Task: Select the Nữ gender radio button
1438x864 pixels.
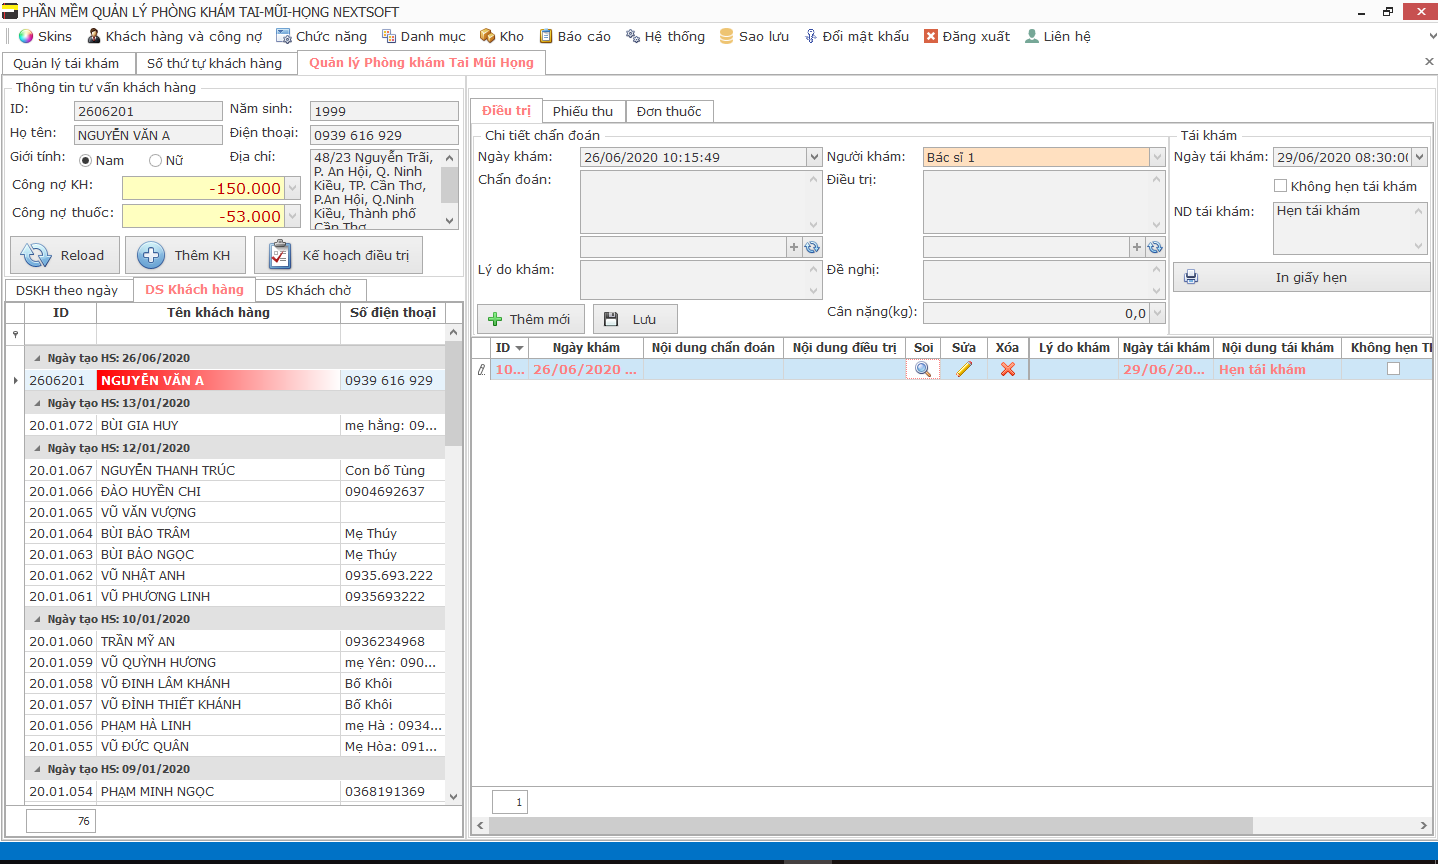Action: pyautogui.click(x=155, y=160)
